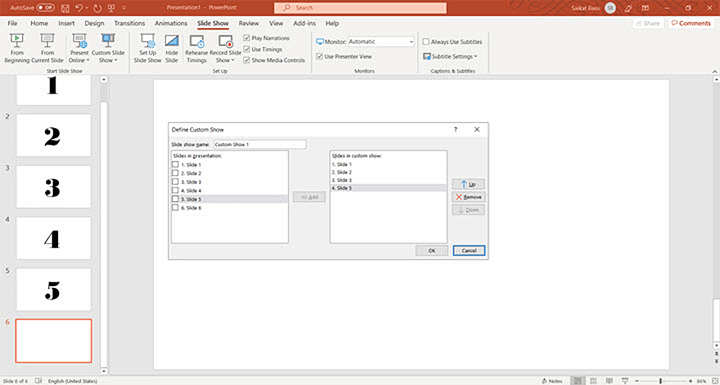The height and width of the screenshot is (385, 720).
Task: Open the Undo history dropdown arrow
Action: [86, 8]
